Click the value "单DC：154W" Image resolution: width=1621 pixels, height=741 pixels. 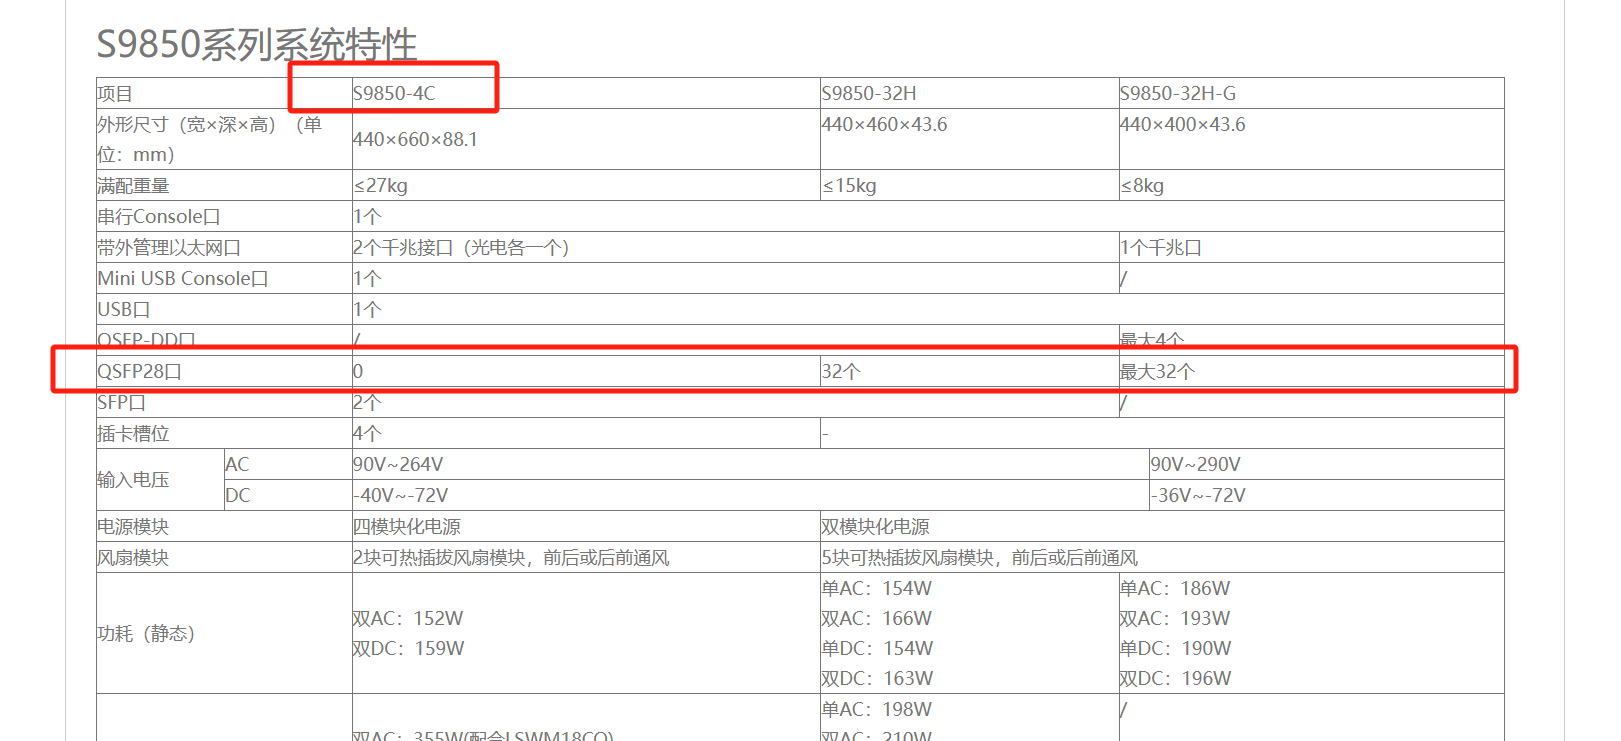(x=877, y=649)
